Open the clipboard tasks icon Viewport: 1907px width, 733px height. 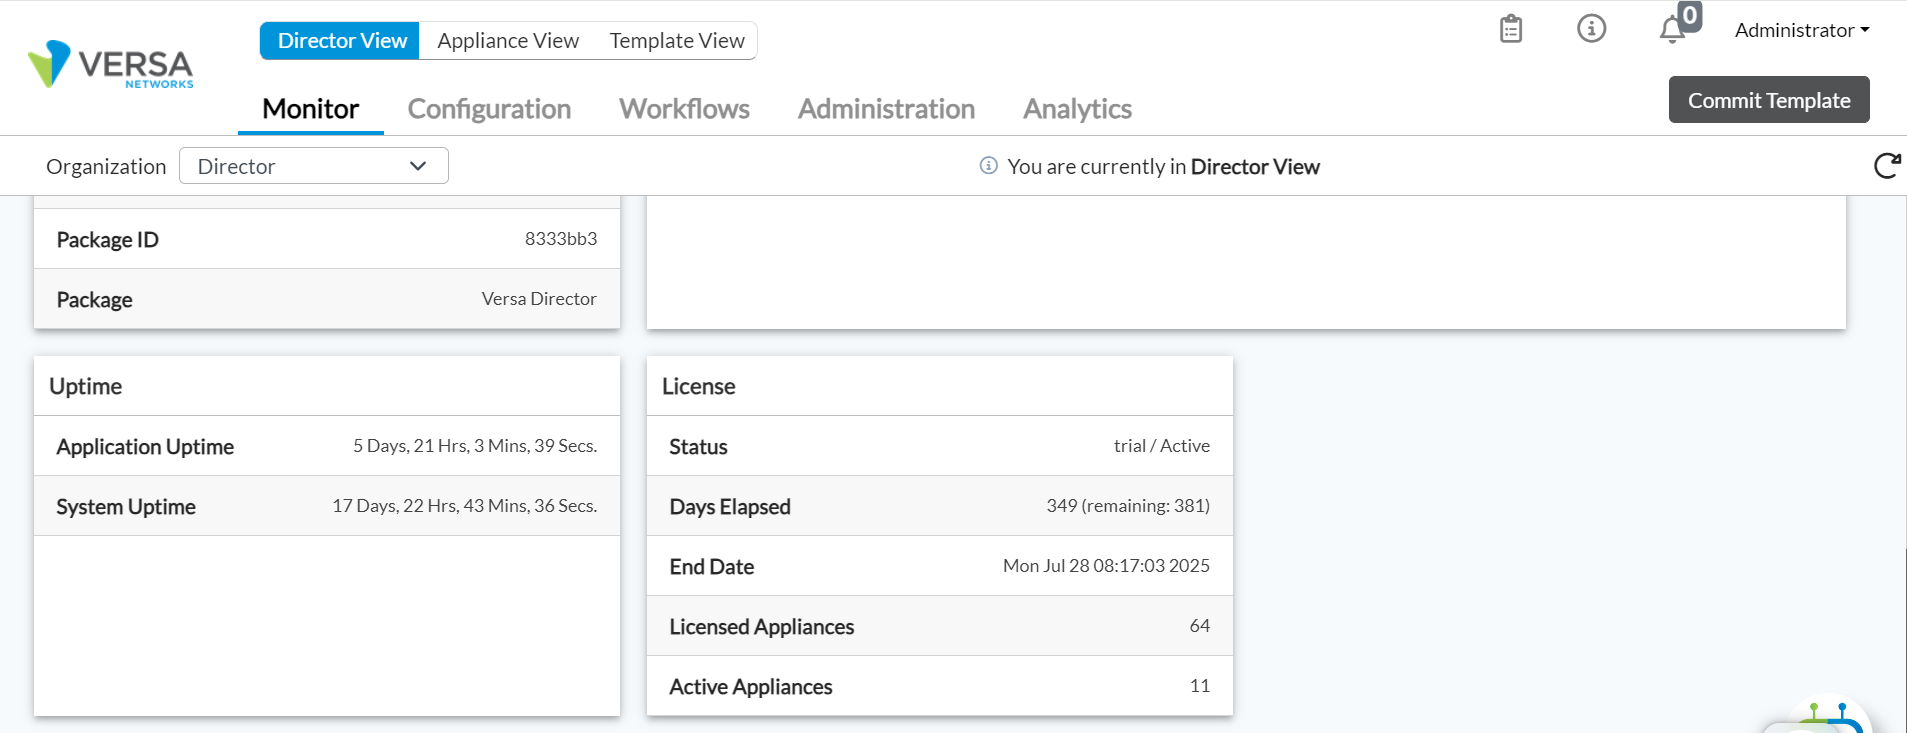tap(1511, 29)
